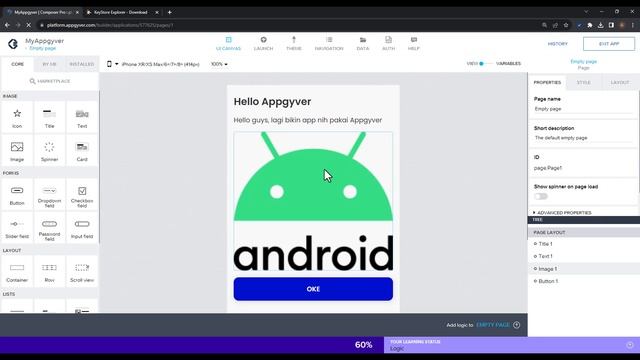Click the History button
Viewport: 640px width, 360px height.
coord(558,44)
